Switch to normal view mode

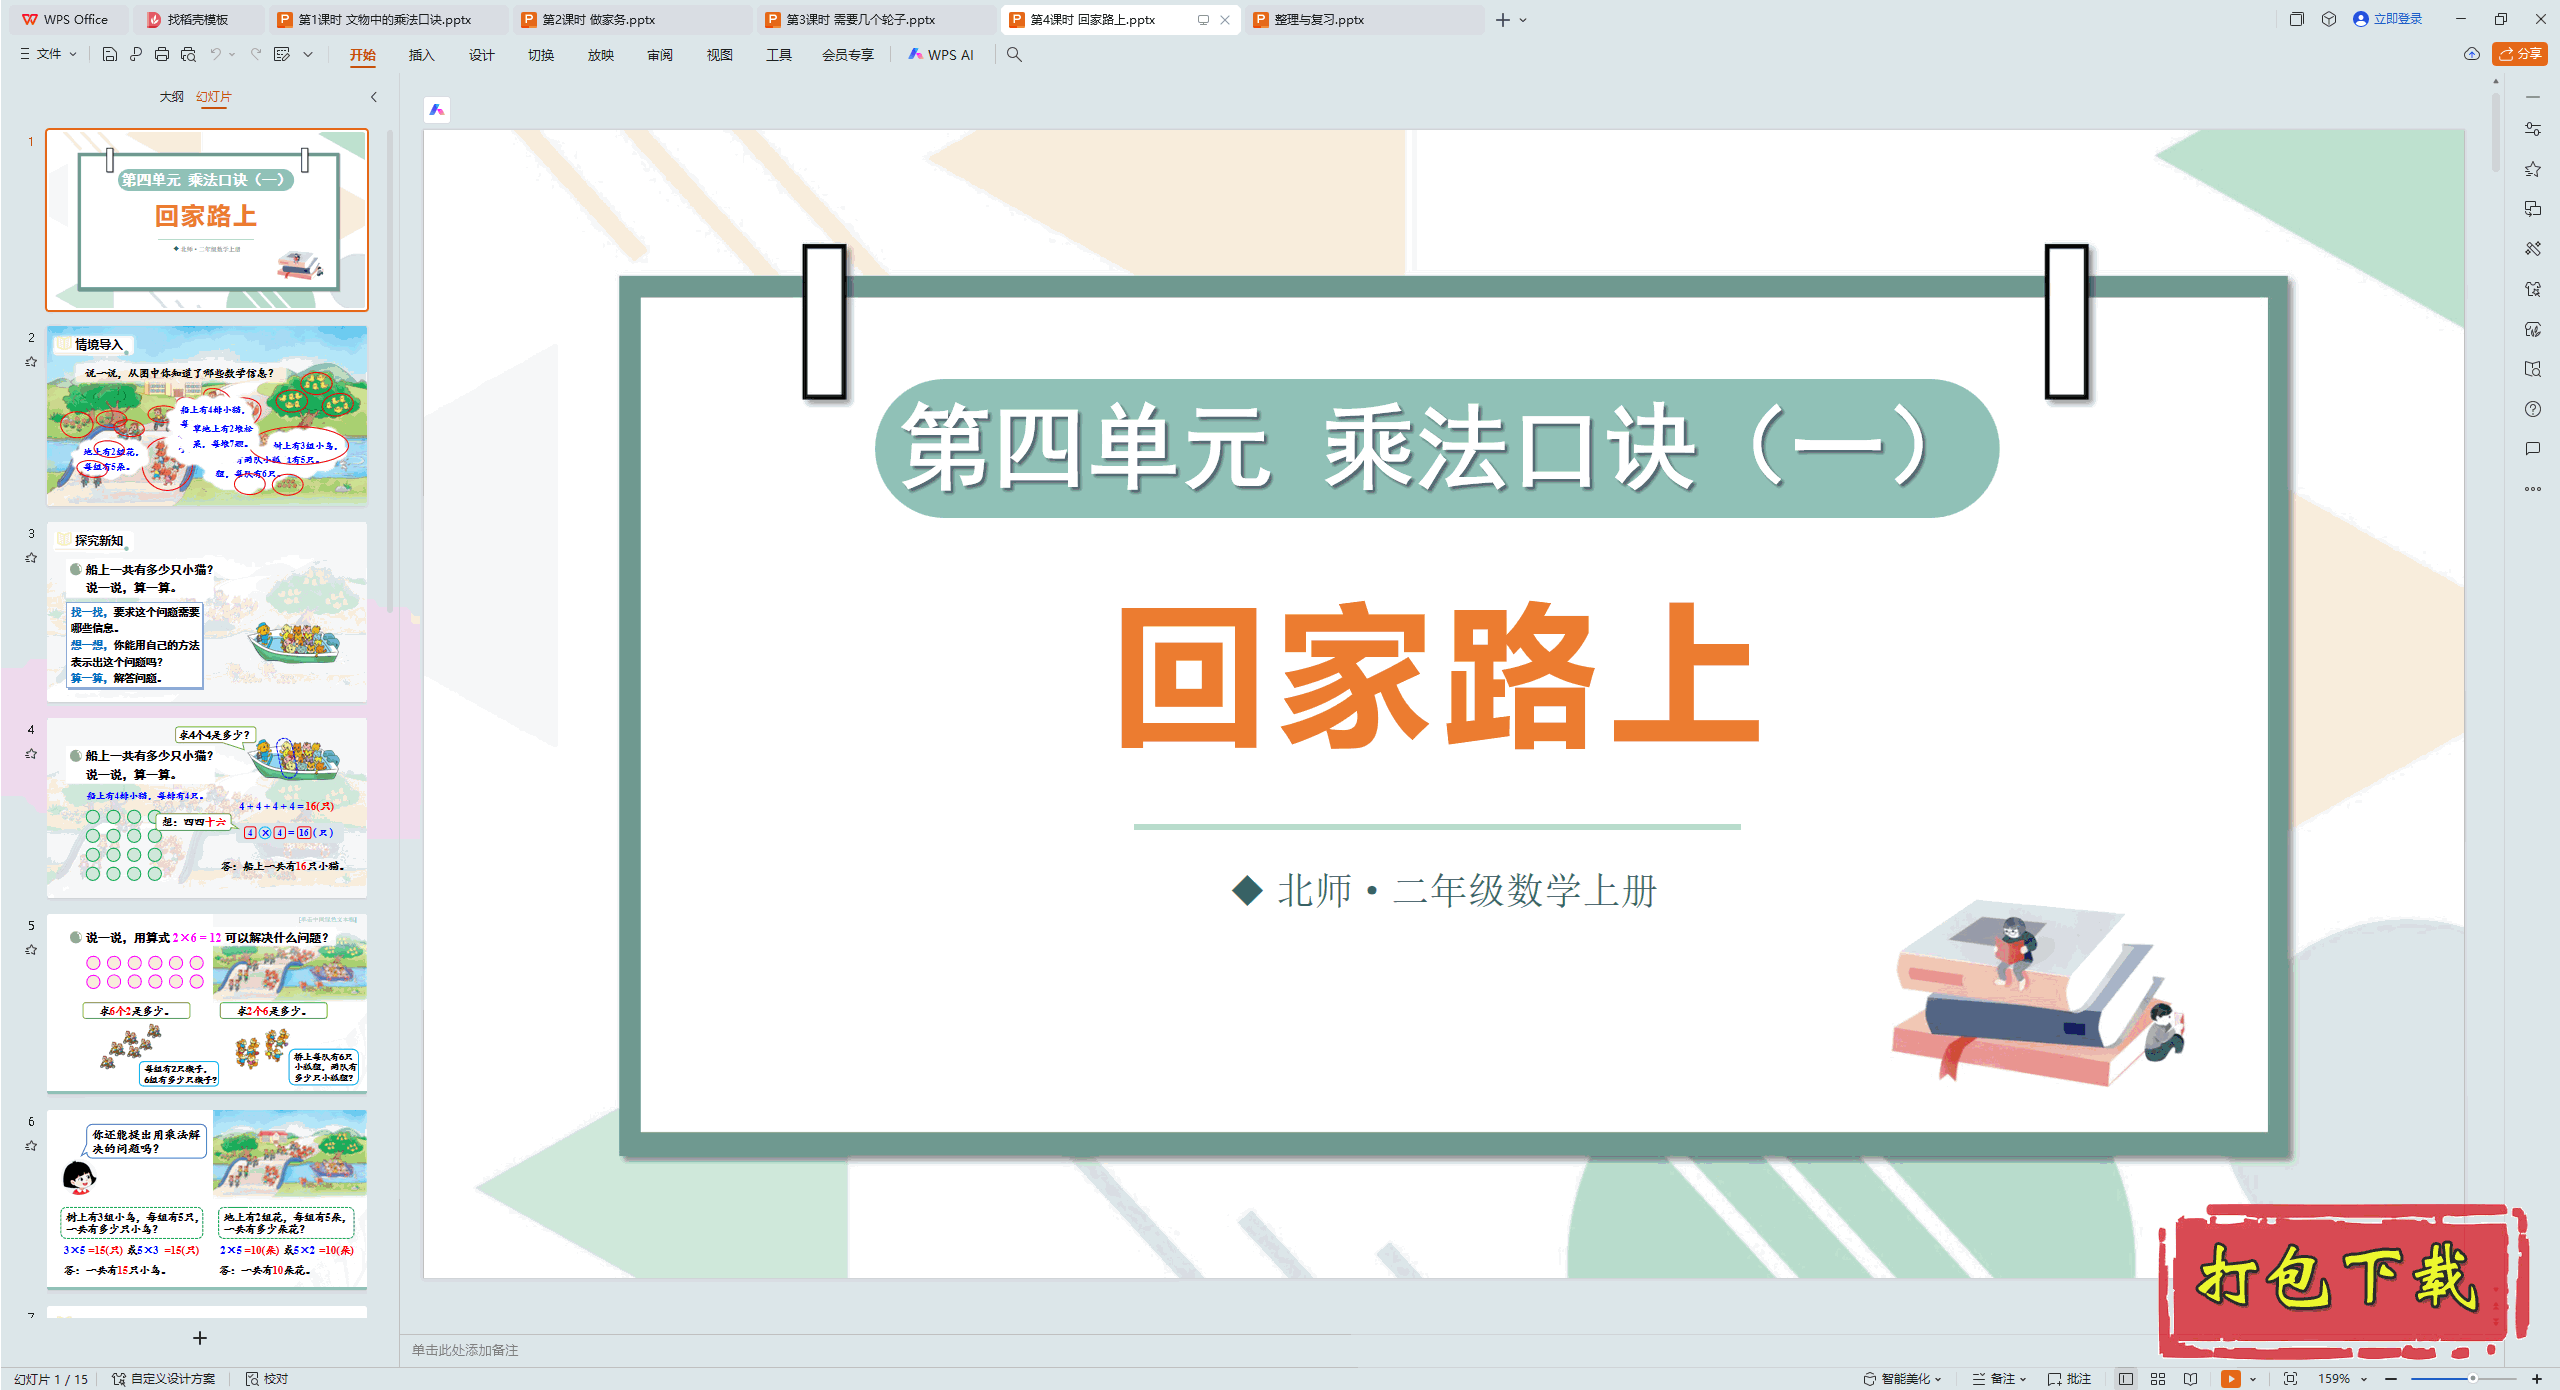tap(2126, 1378)
